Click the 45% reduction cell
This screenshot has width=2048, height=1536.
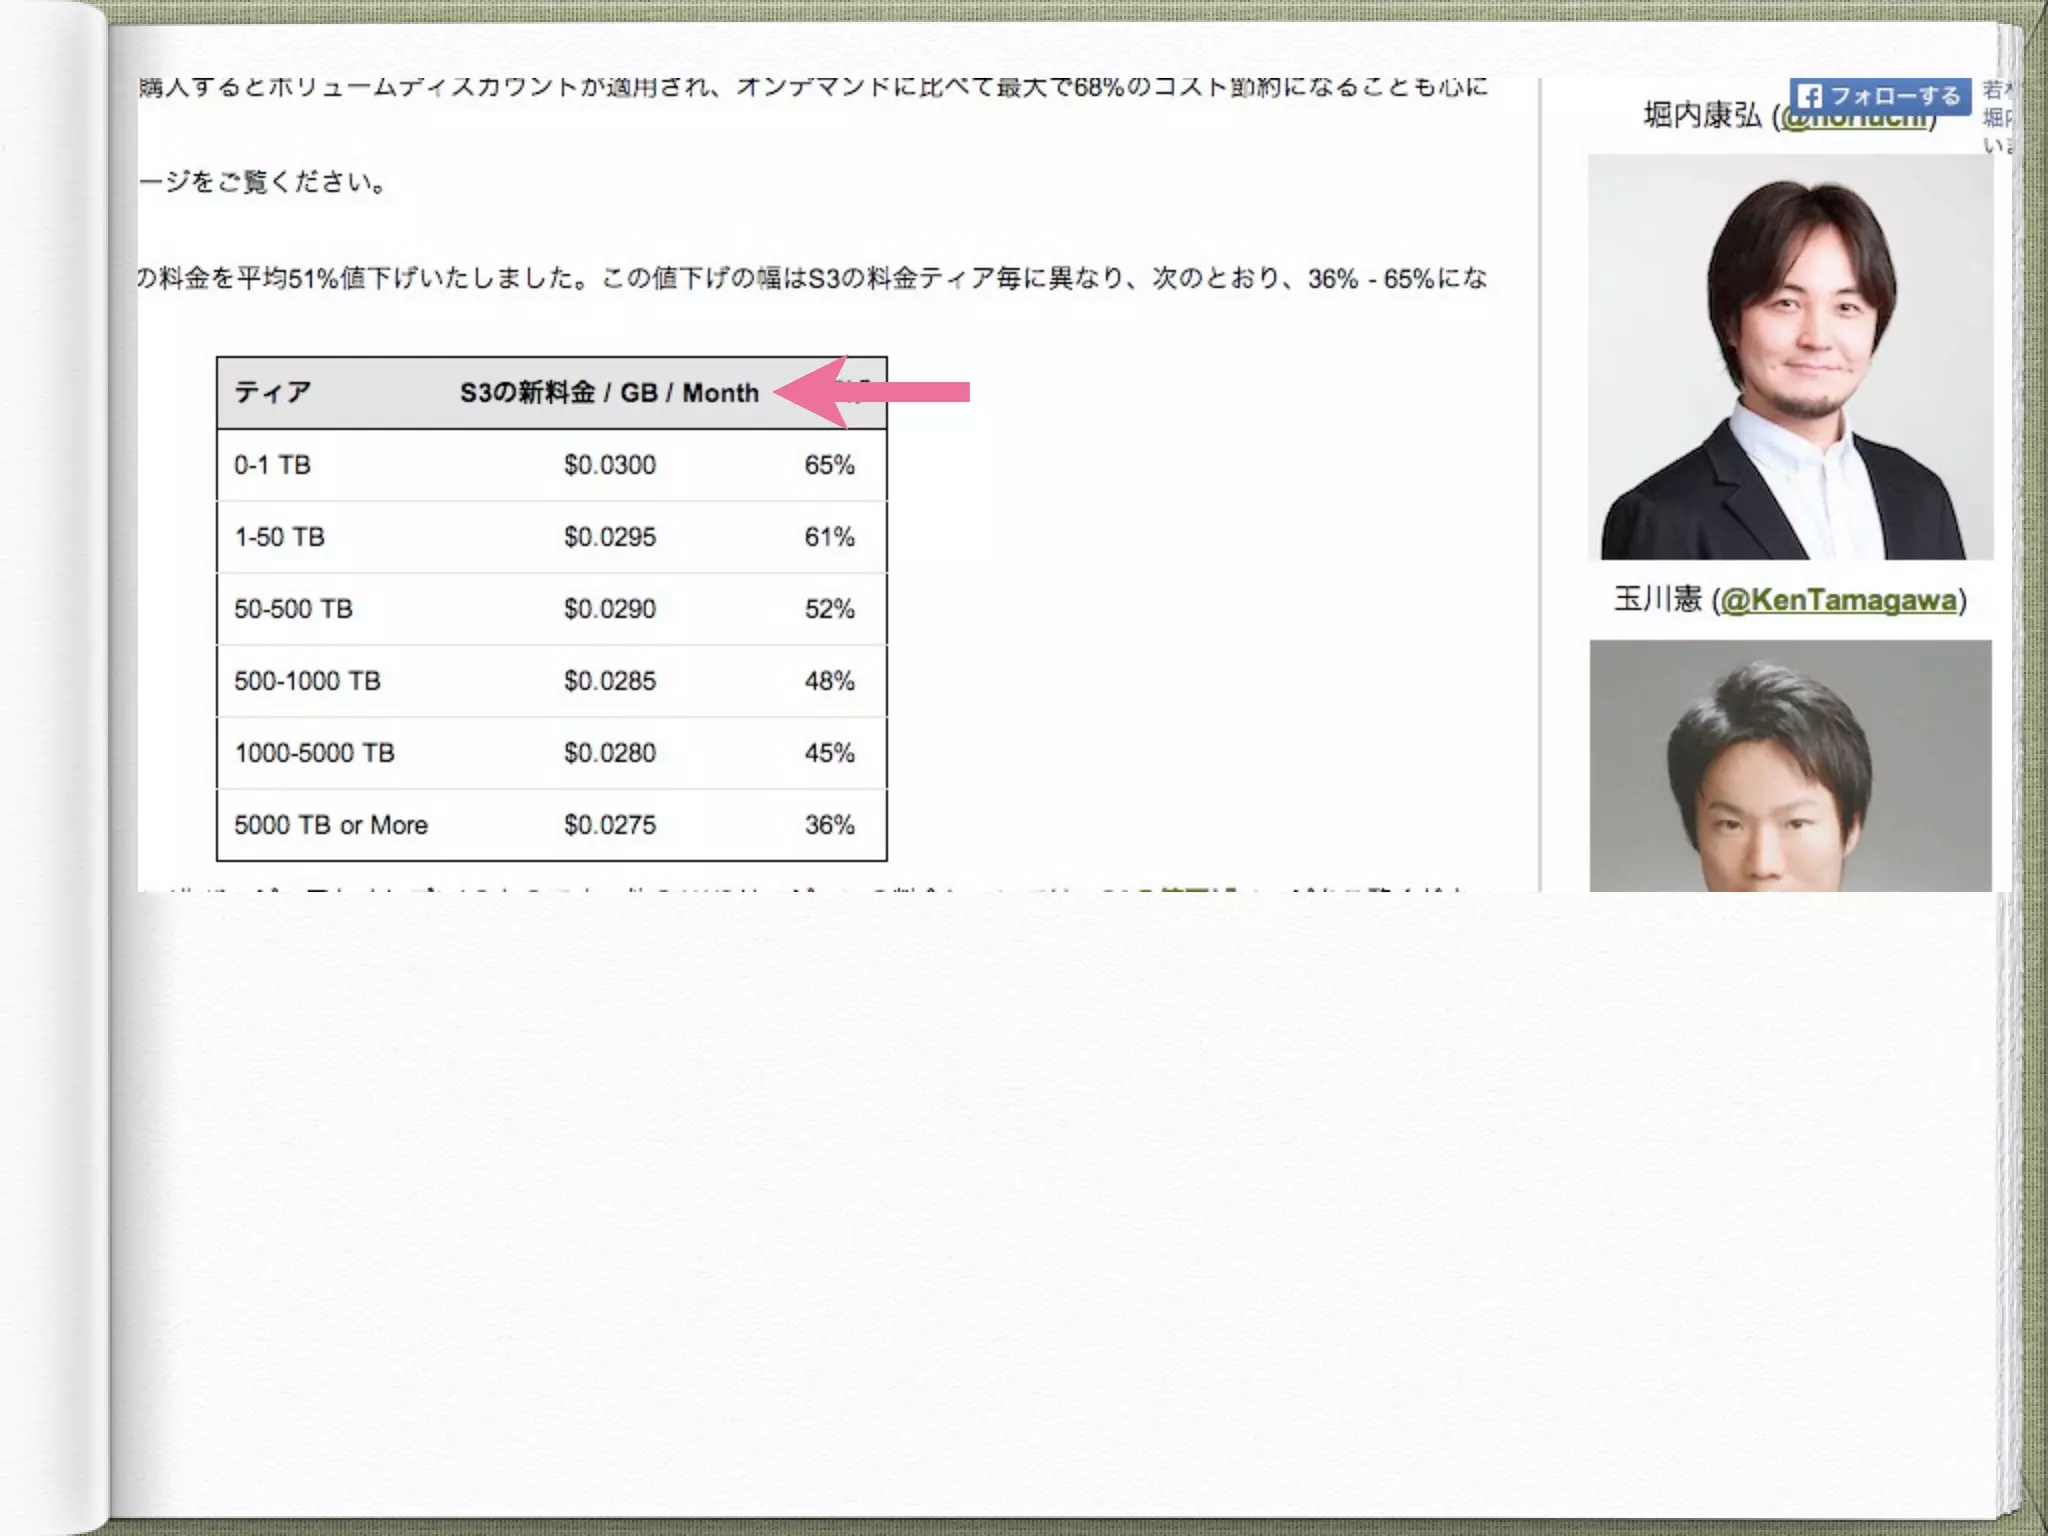point(829,753)
